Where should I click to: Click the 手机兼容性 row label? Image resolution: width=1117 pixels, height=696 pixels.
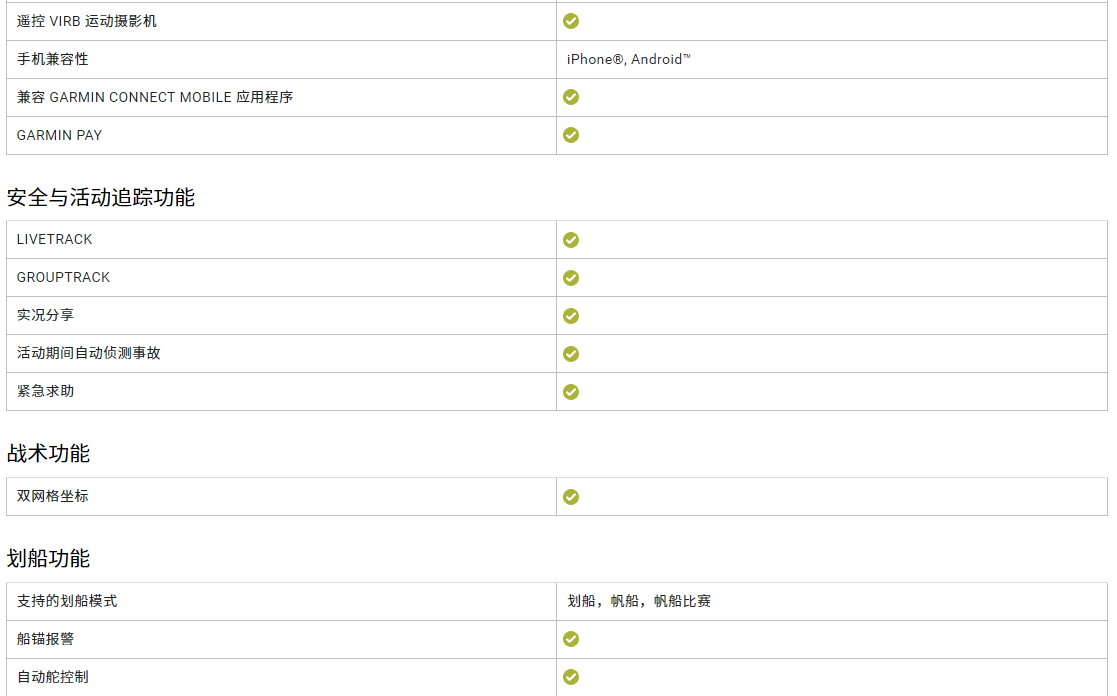(53, 59)
